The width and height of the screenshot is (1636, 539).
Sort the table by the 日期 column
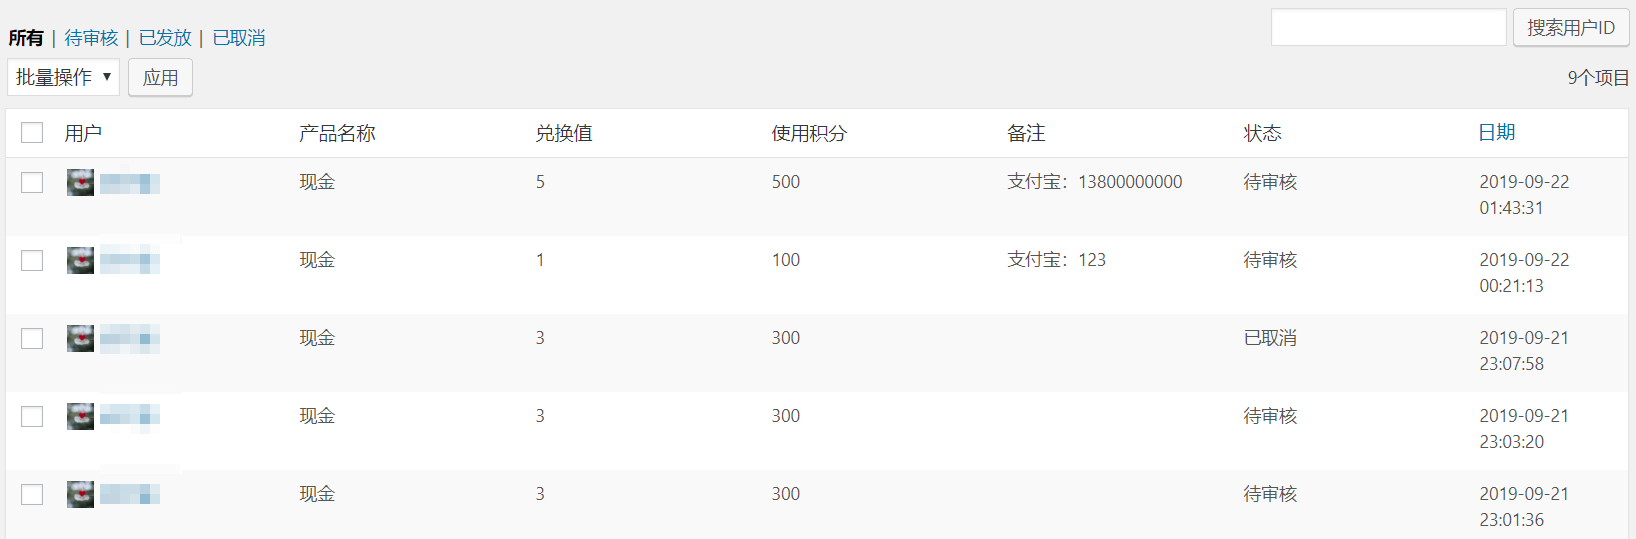point(1497,133)
